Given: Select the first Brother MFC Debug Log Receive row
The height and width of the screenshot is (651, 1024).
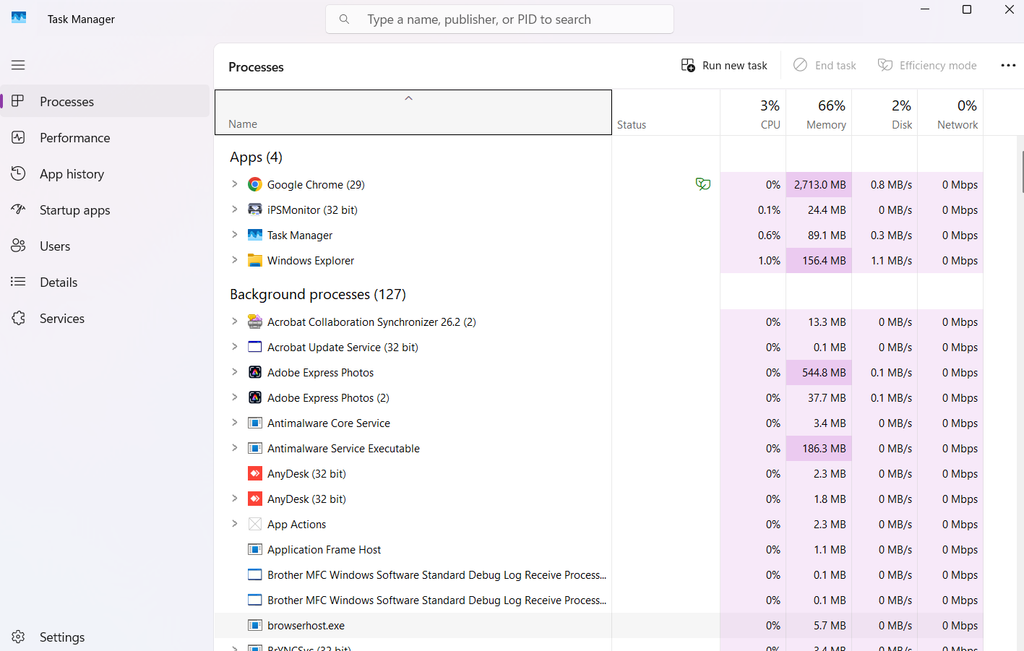Looking at the screenshot, I should pyautogui.click(x=599, y=575).
